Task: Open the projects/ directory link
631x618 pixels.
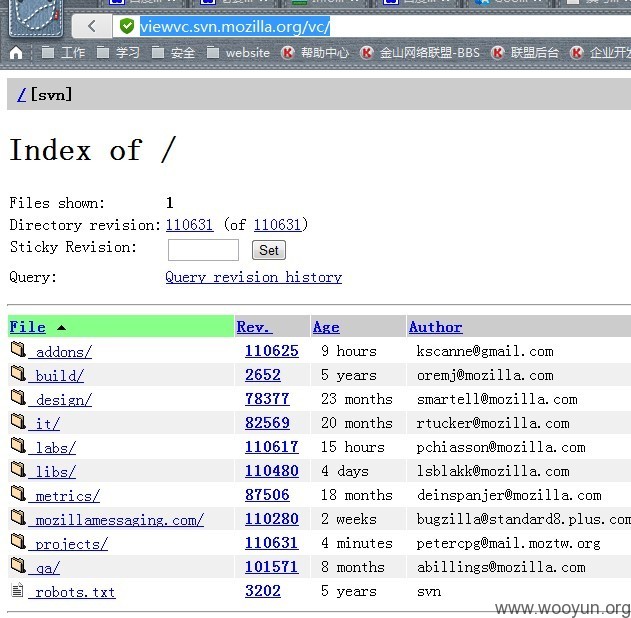Action: click(x=68, y=544)
